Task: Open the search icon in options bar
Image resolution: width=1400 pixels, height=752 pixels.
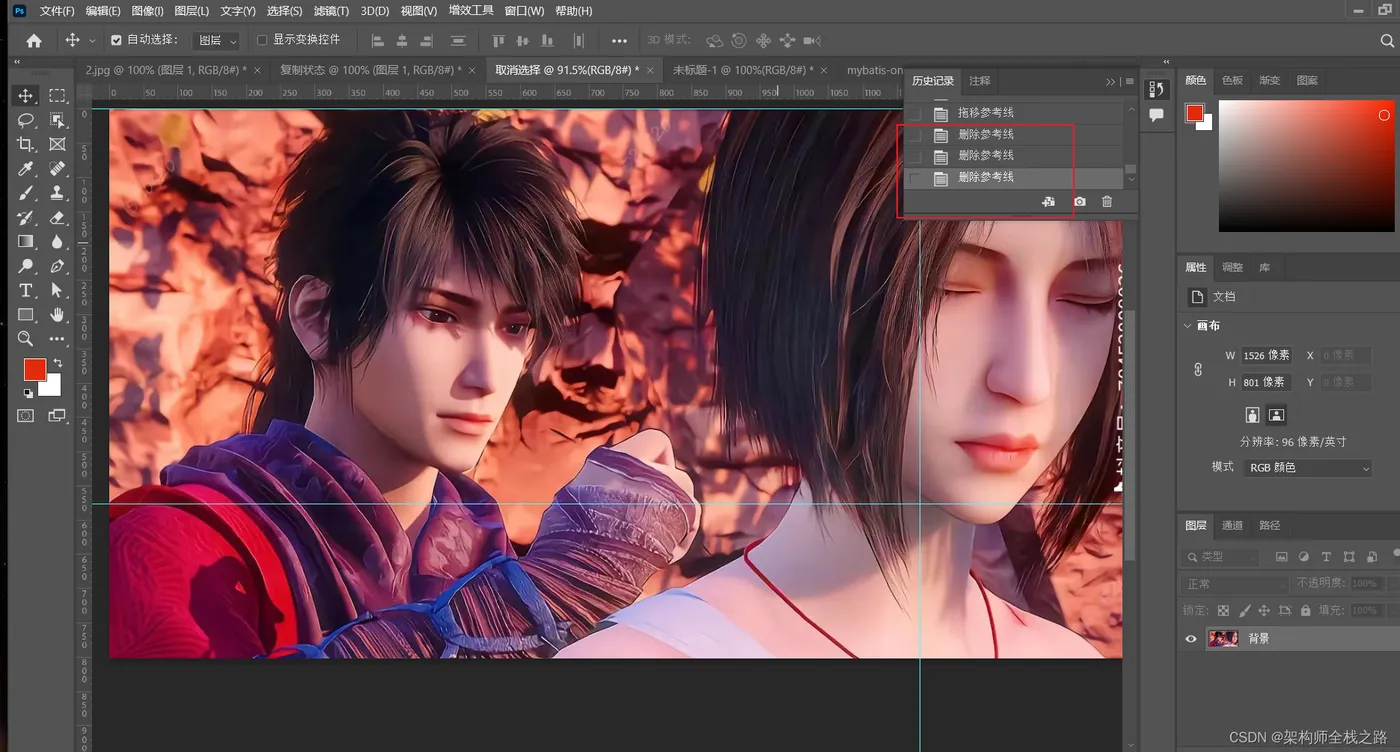Action: pos(1387,41)
